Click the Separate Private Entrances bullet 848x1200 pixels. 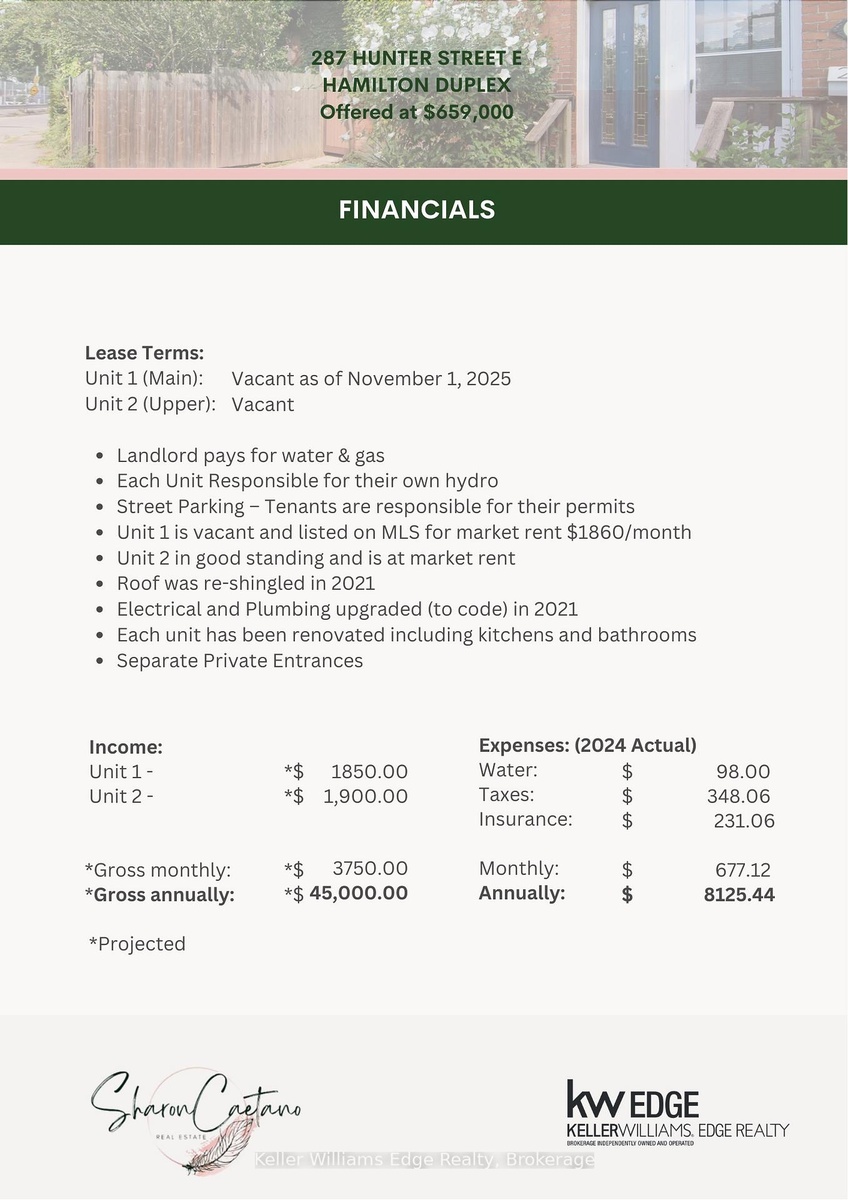[x=239, y=661]
